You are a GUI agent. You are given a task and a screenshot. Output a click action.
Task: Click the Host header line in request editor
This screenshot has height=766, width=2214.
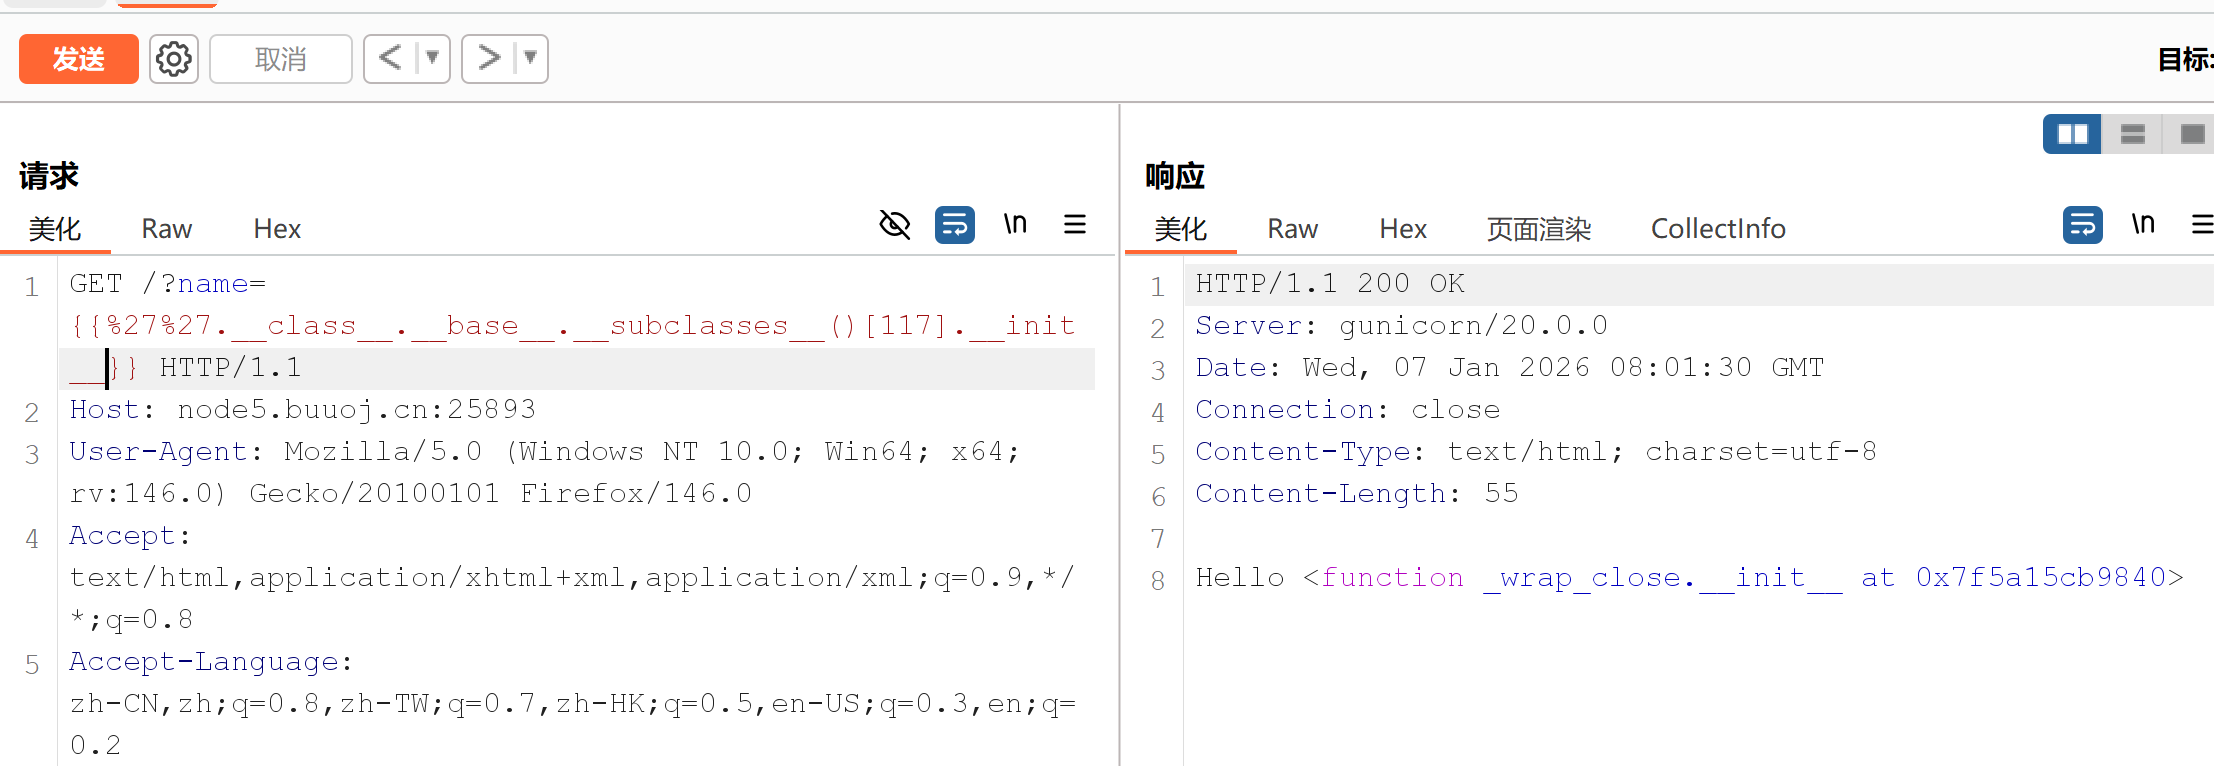(x=302, y=410)
